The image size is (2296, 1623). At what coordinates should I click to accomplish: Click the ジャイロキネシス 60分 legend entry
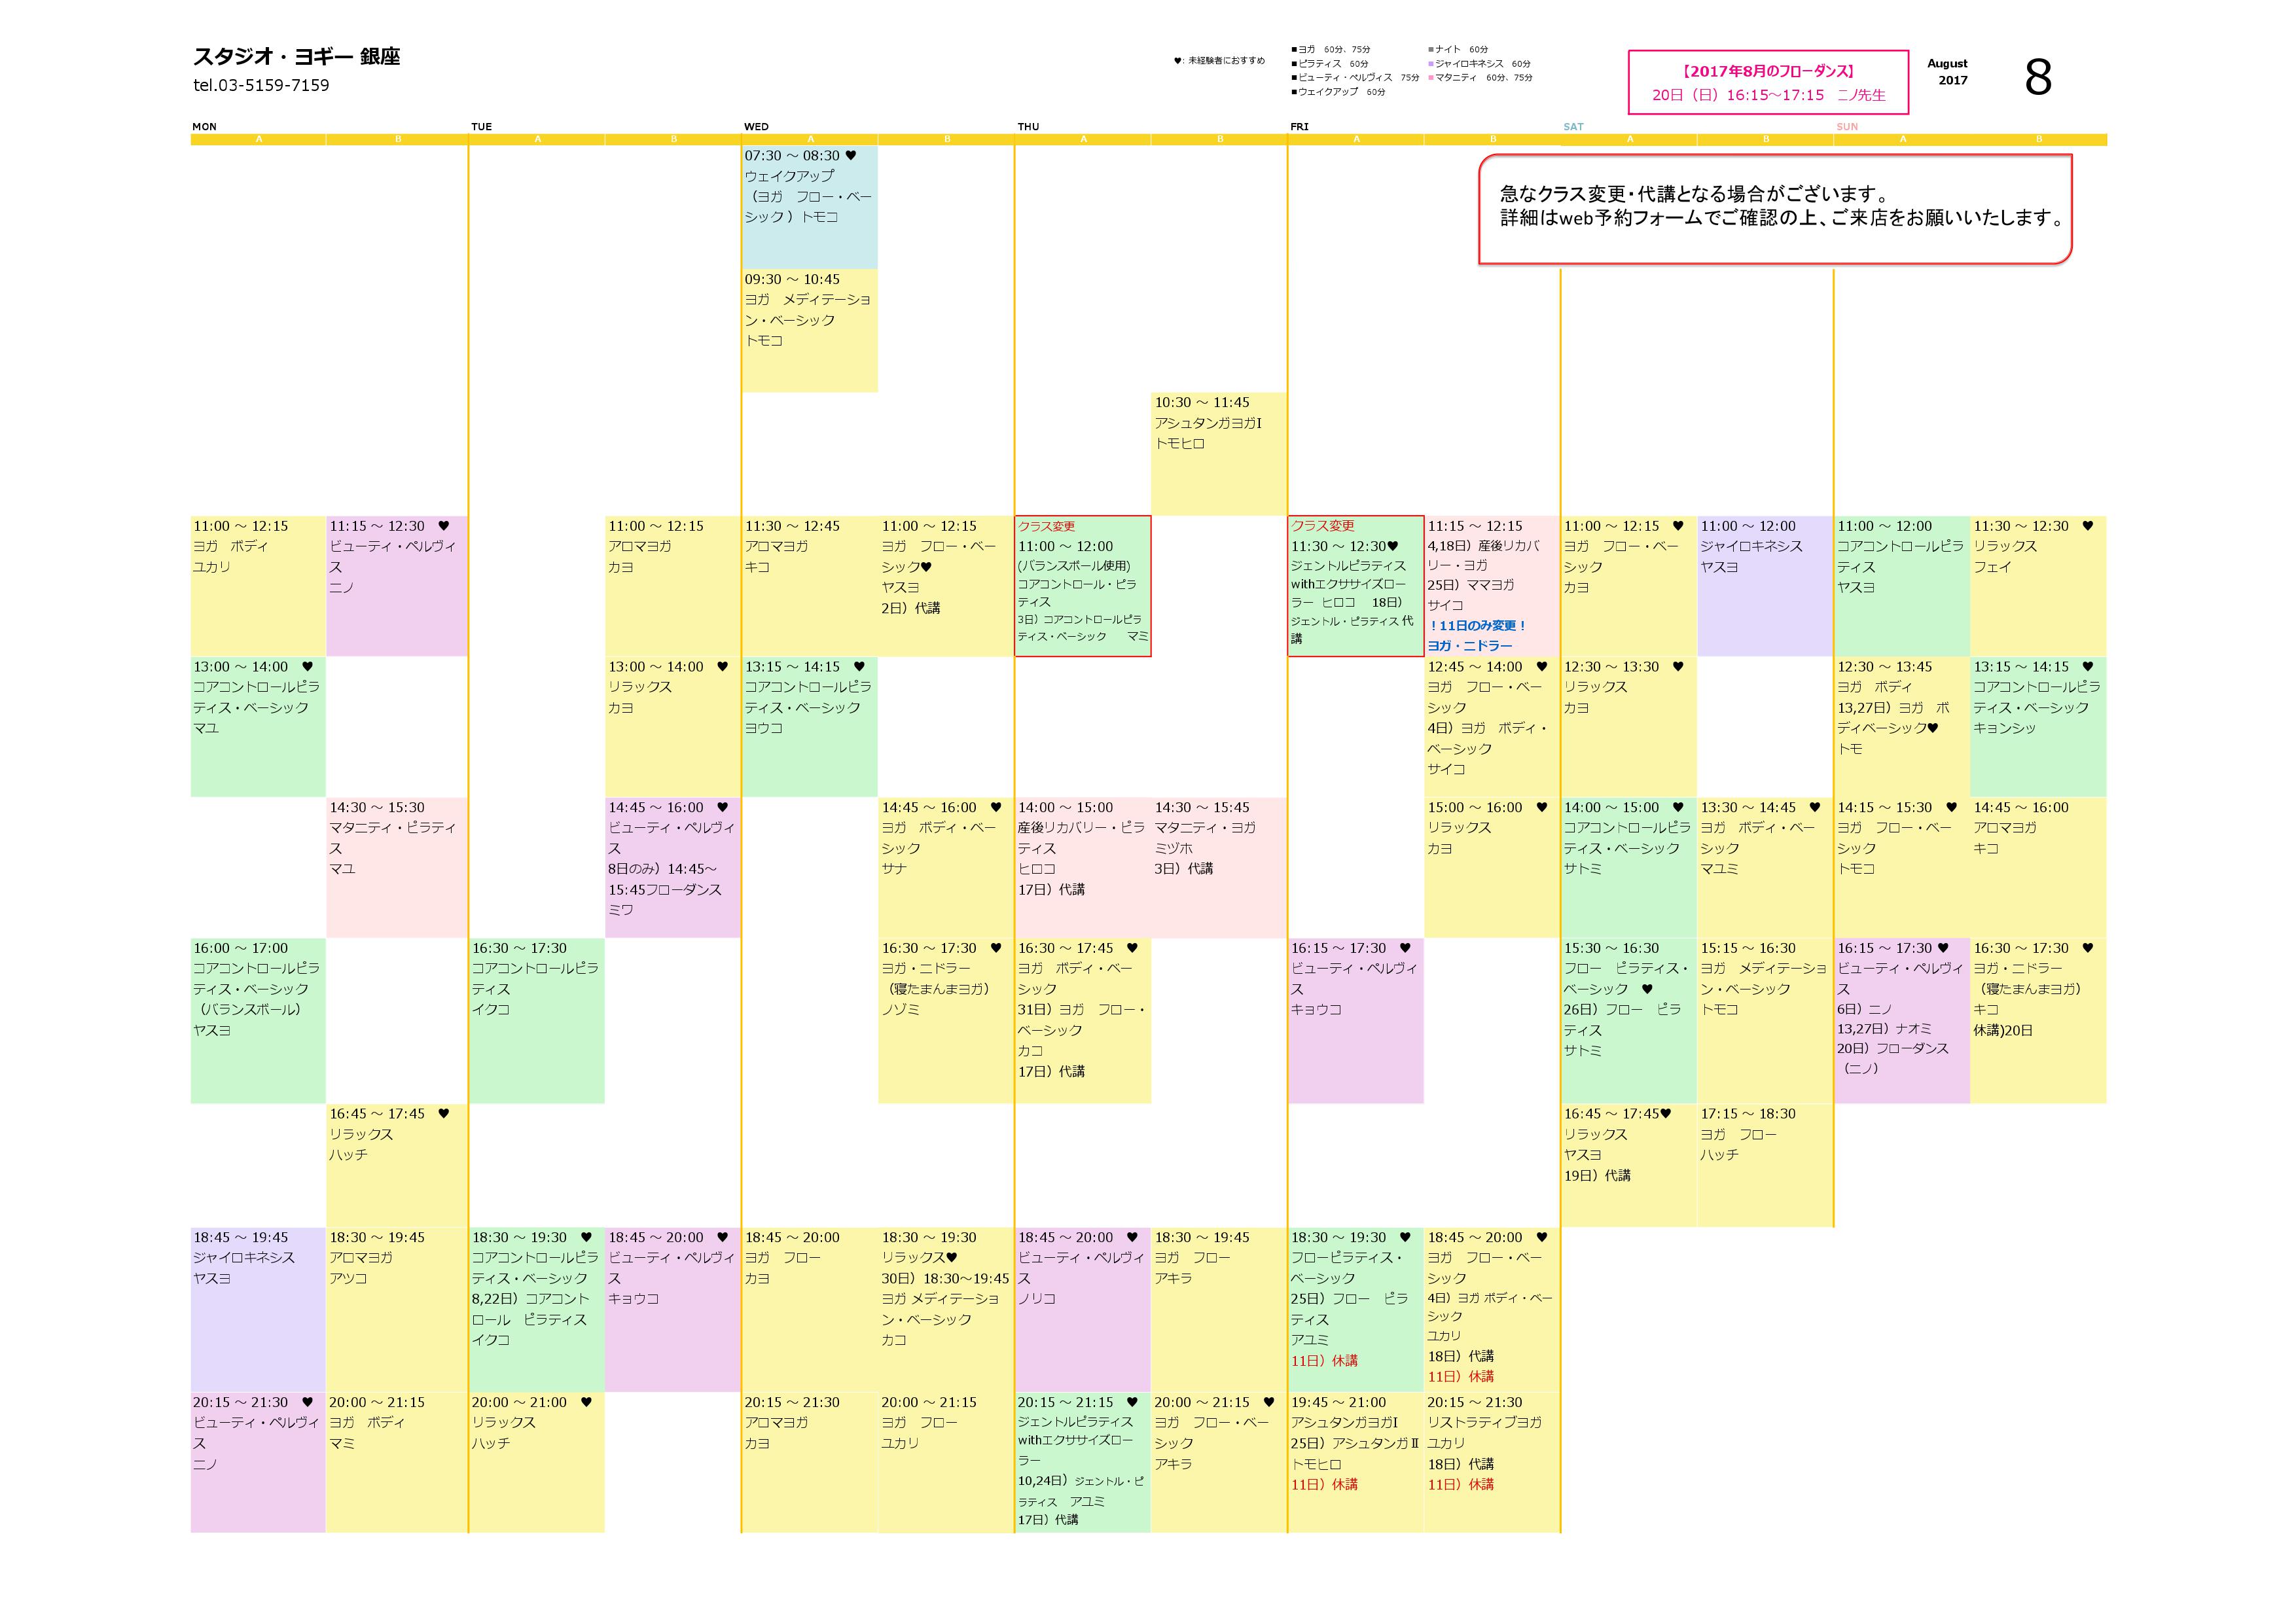pyautogui.click(x=1479, y=63)
